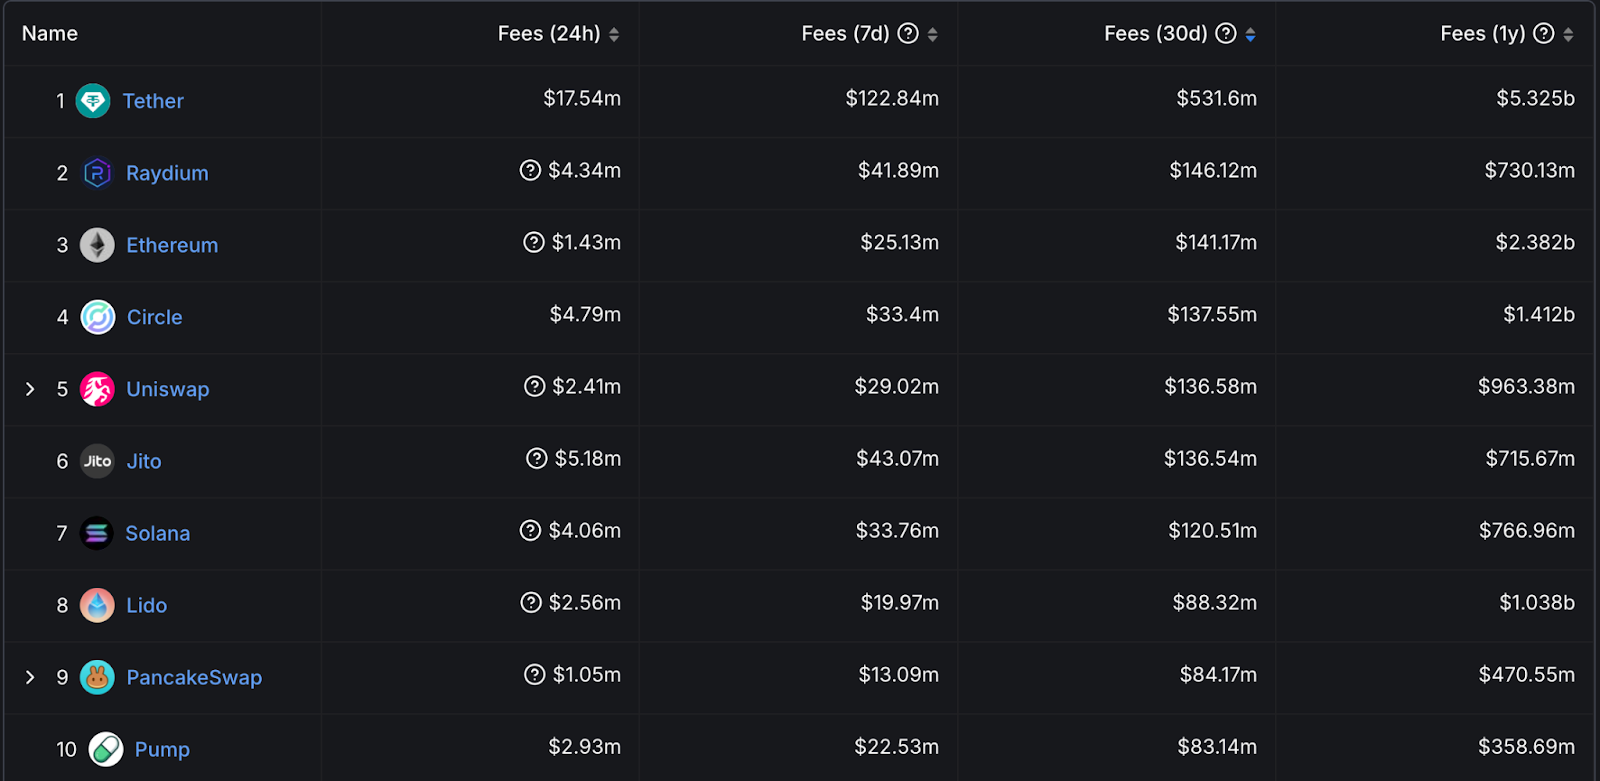
Task: Click the Circle logo icon
Action: tap(97, 317)
